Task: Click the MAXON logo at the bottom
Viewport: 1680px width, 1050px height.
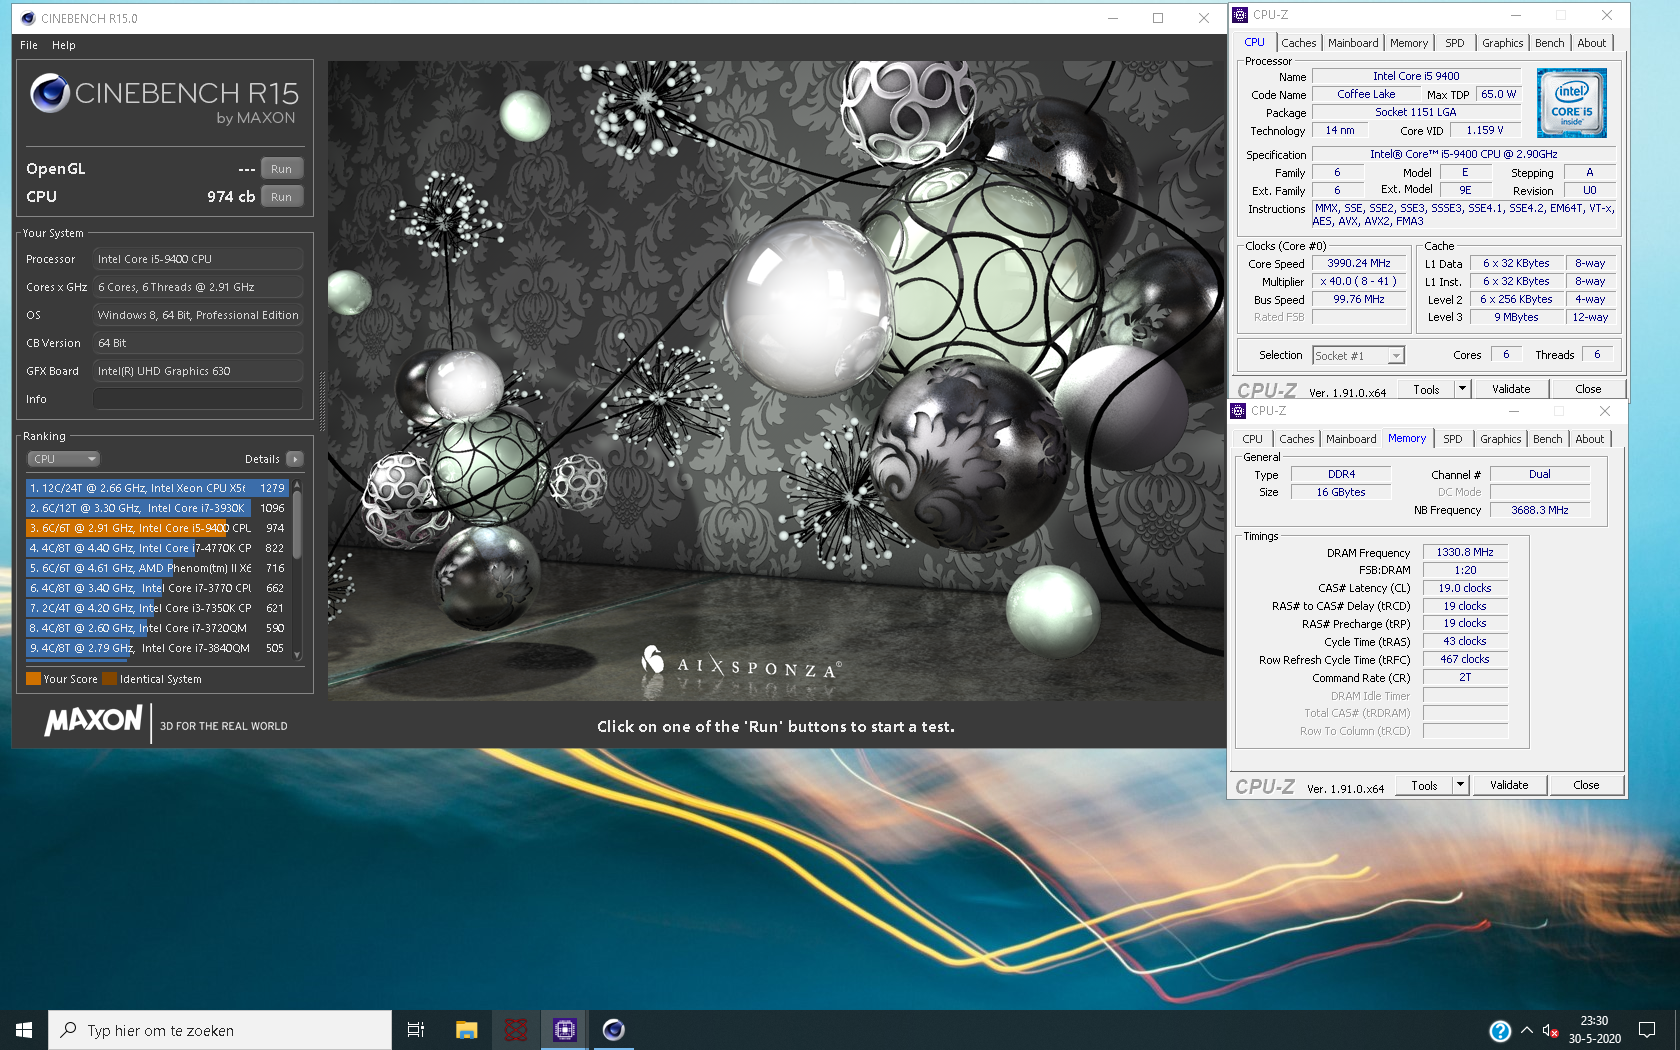Action: 94,721
